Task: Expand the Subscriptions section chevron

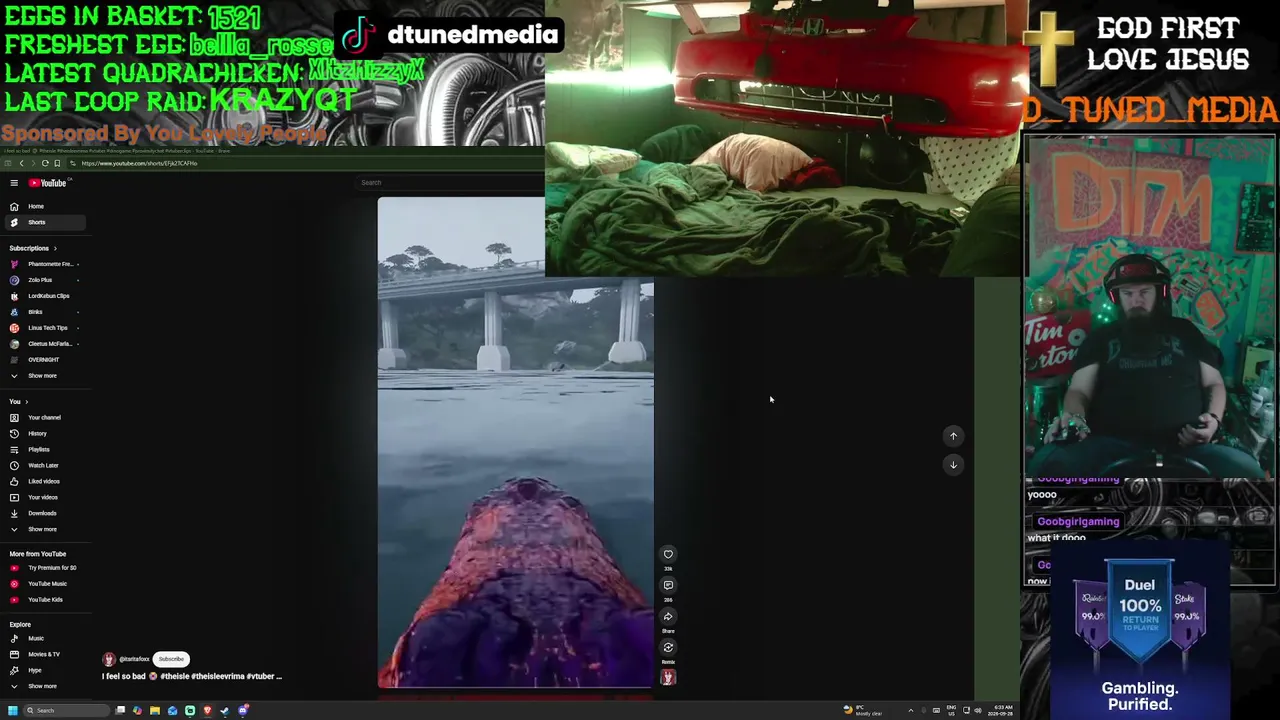Action: click(x=55, y=248)
